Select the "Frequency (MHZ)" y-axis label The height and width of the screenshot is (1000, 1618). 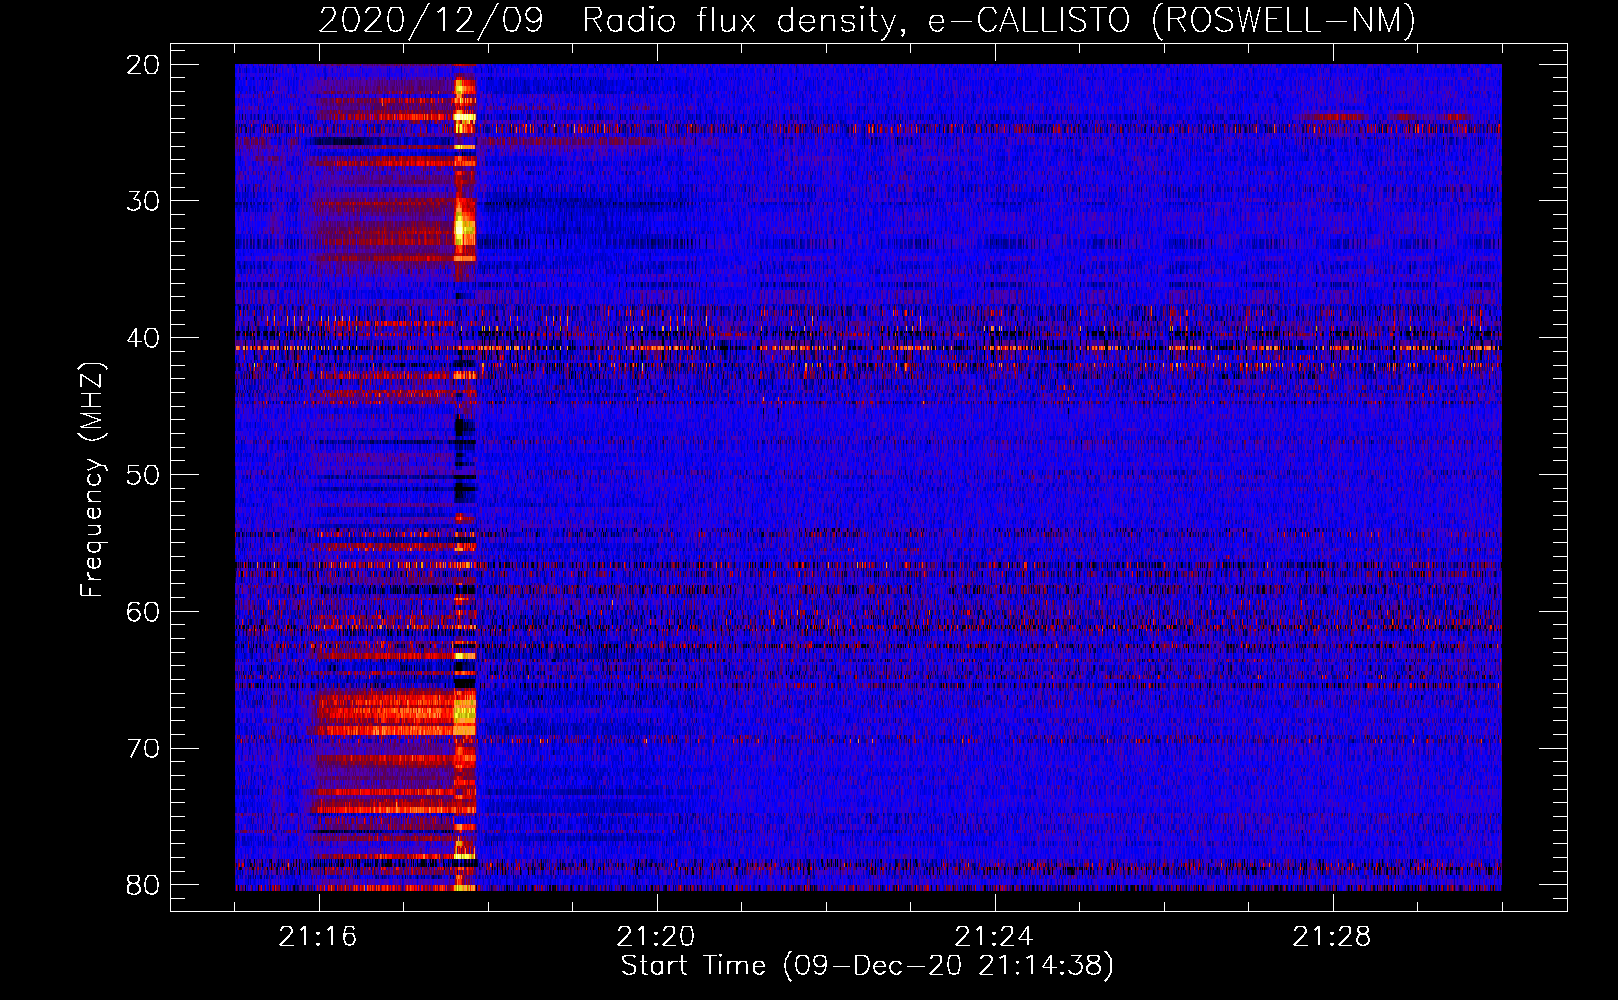tap(92, 480)
